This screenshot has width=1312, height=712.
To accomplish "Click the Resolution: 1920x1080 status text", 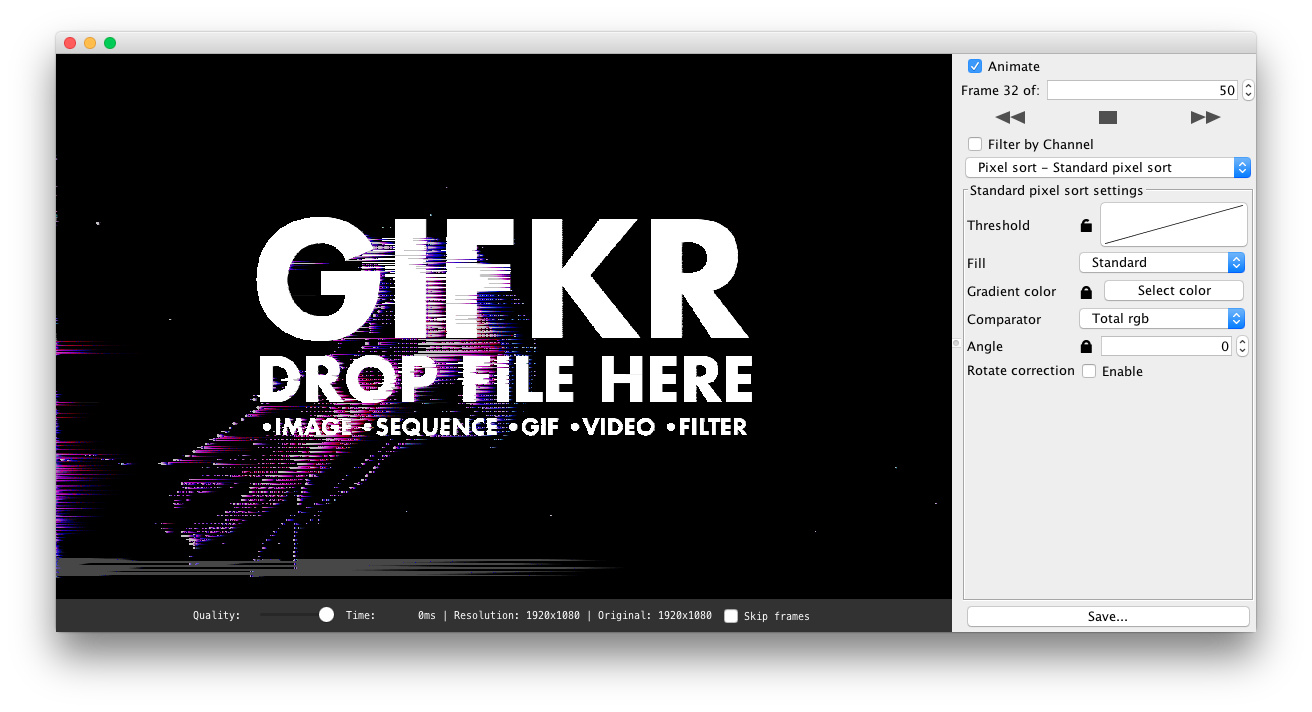I will (x=516, y=616).
